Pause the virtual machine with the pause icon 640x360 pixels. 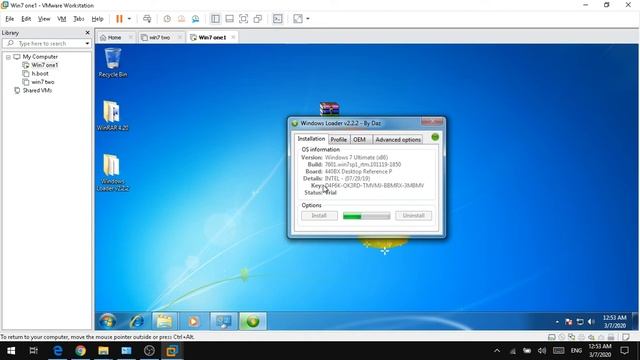tap(119, 19)
